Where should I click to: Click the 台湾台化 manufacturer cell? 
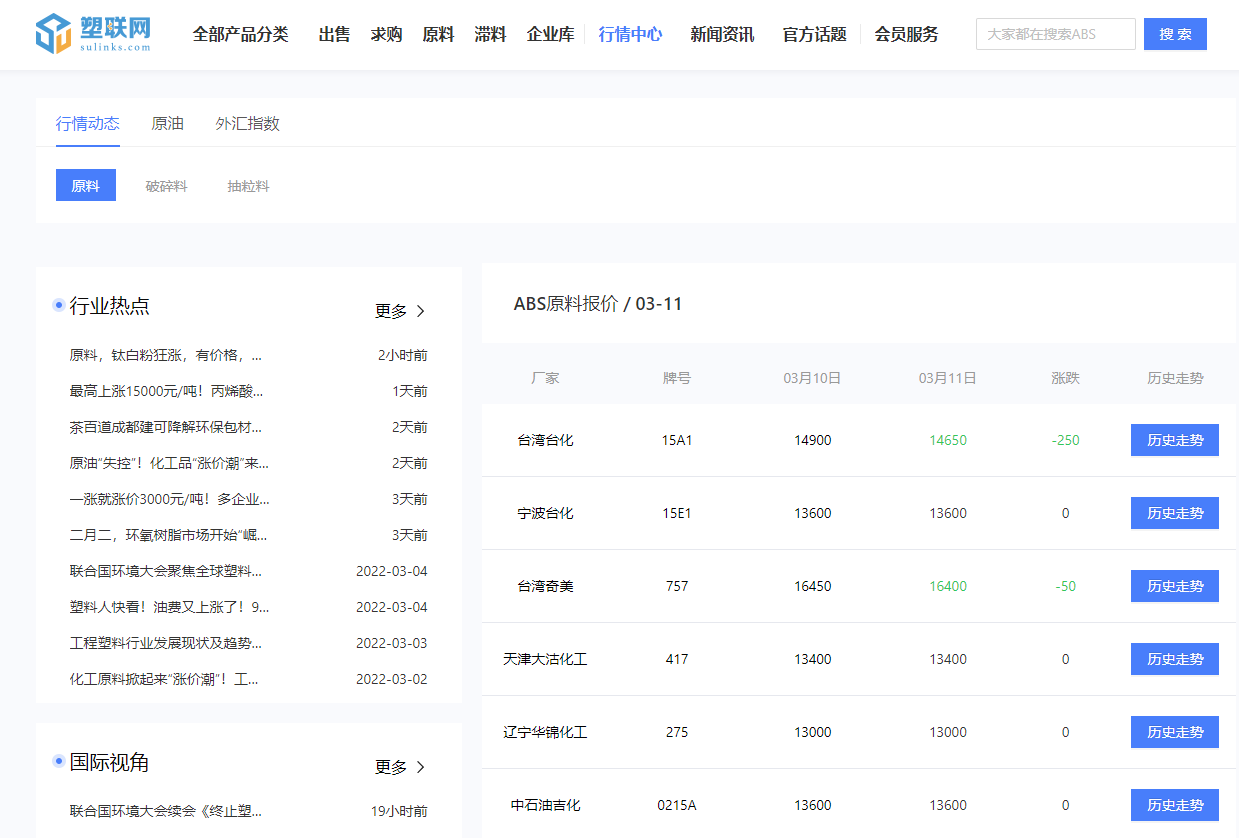coord(545,440)
